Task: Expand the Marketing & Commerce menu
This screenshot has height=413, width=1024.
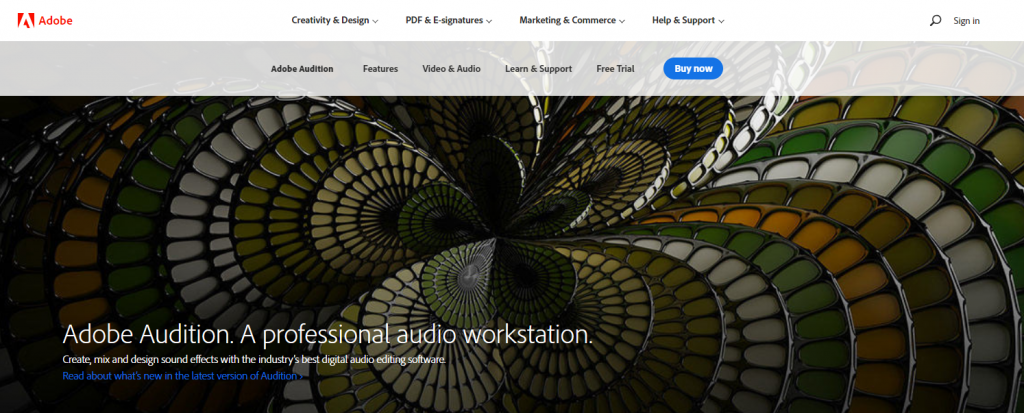Action: (x=572, y=20)
